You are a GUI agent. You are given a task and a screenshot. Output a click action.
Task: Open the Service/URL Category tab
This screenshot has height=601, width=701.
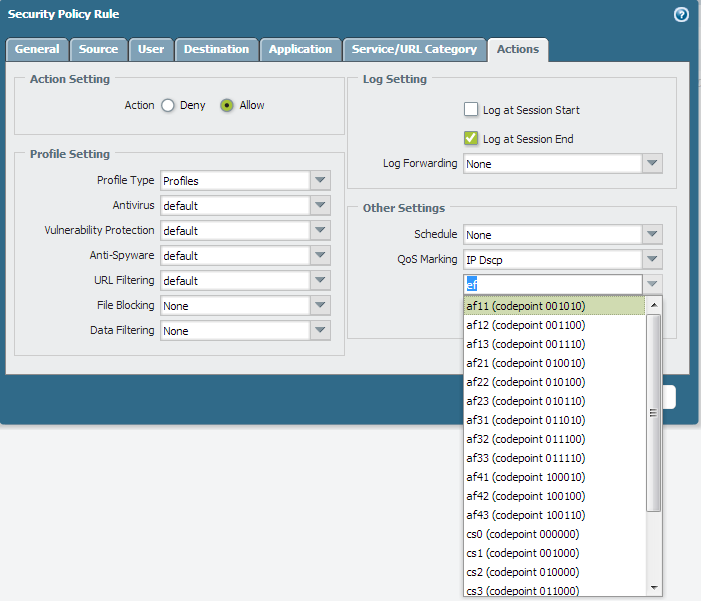click(415, 49)
